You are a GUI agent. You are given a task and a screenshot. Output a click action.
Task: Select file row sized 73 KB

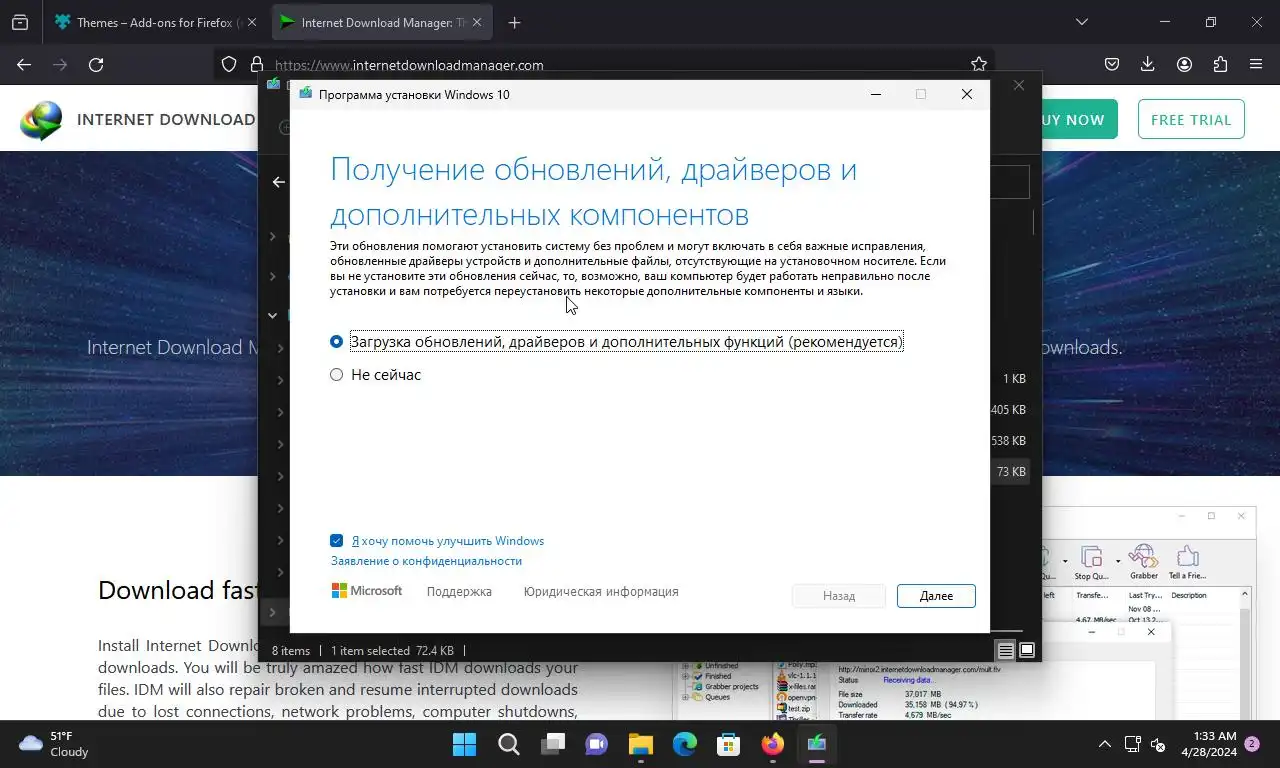point(1010,472)
